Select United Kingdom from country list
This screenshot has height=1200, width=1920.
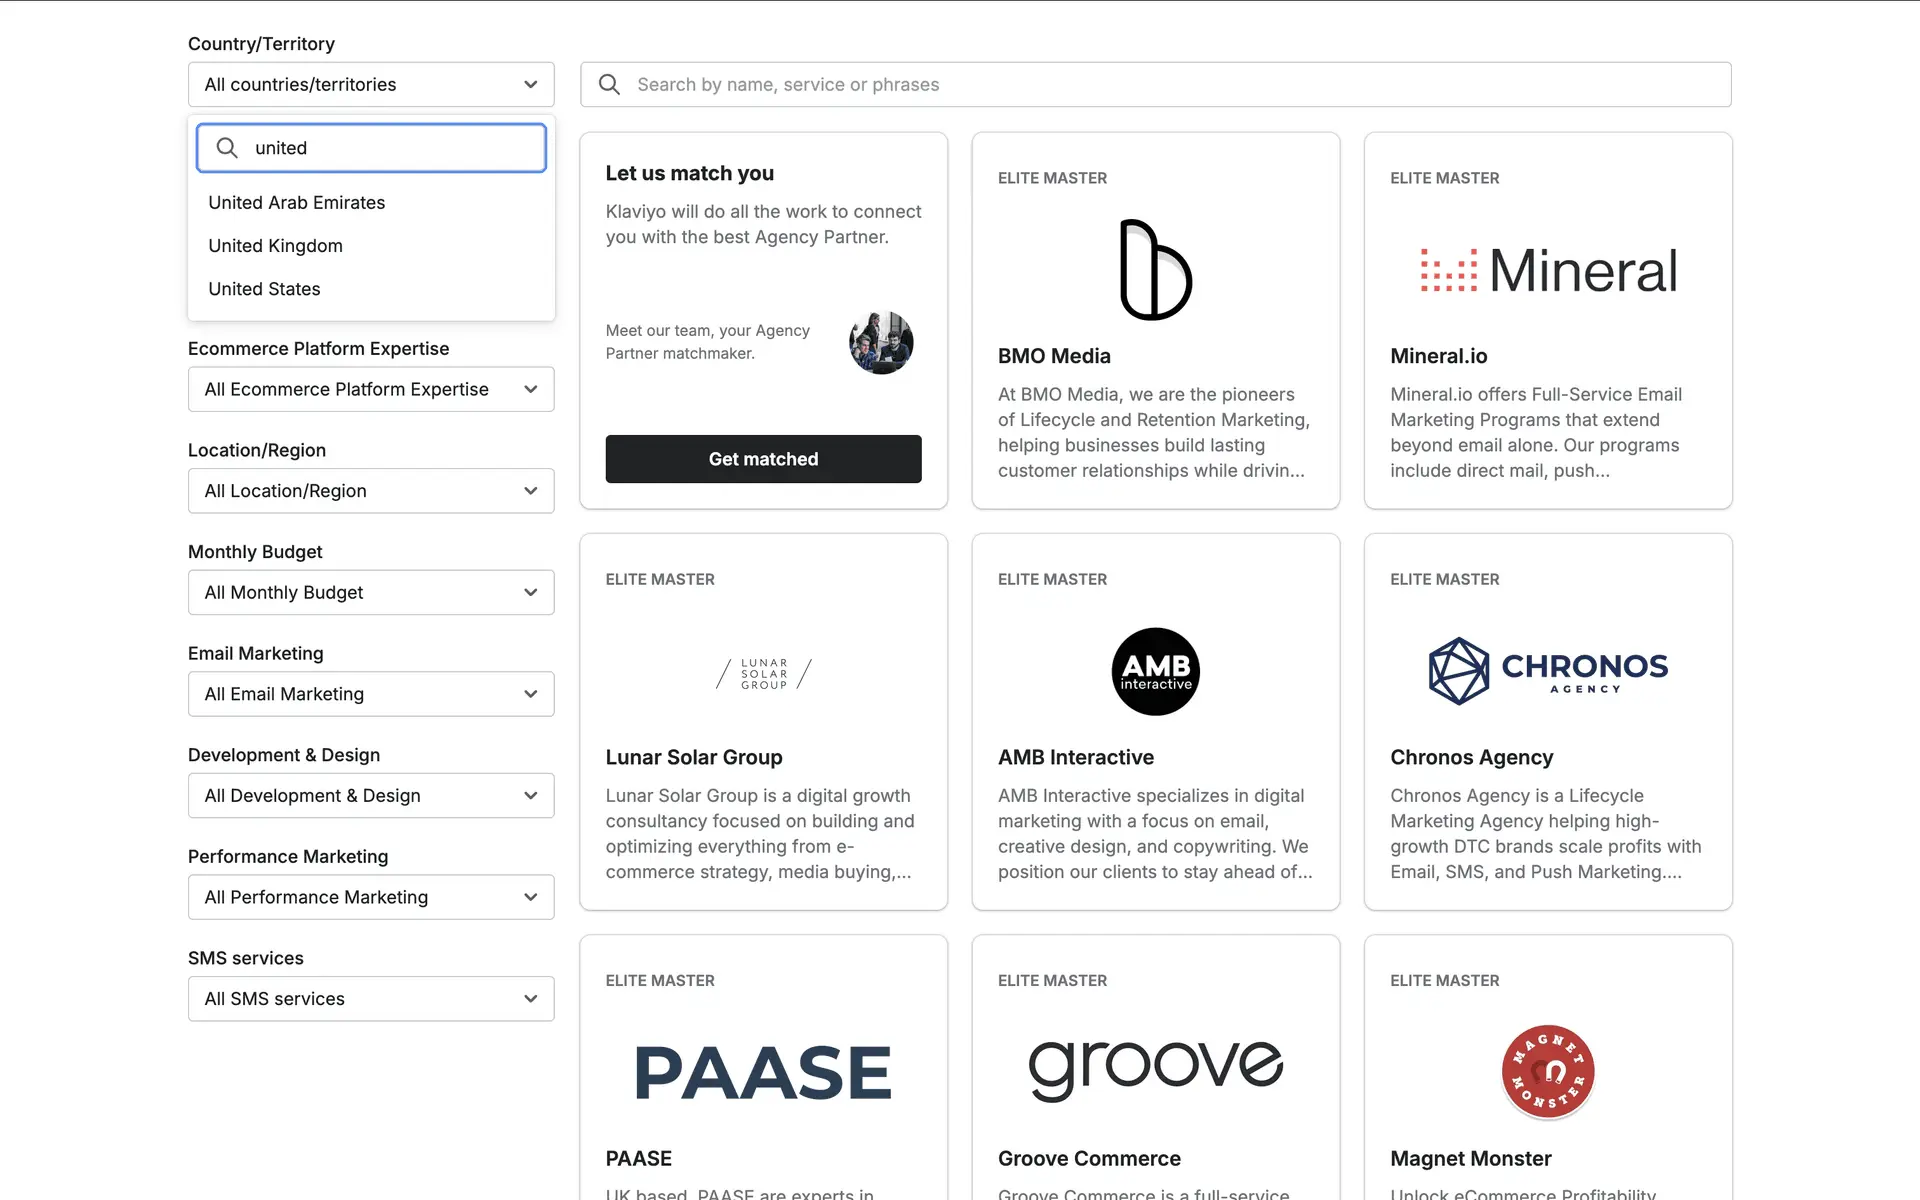(275, 246)
